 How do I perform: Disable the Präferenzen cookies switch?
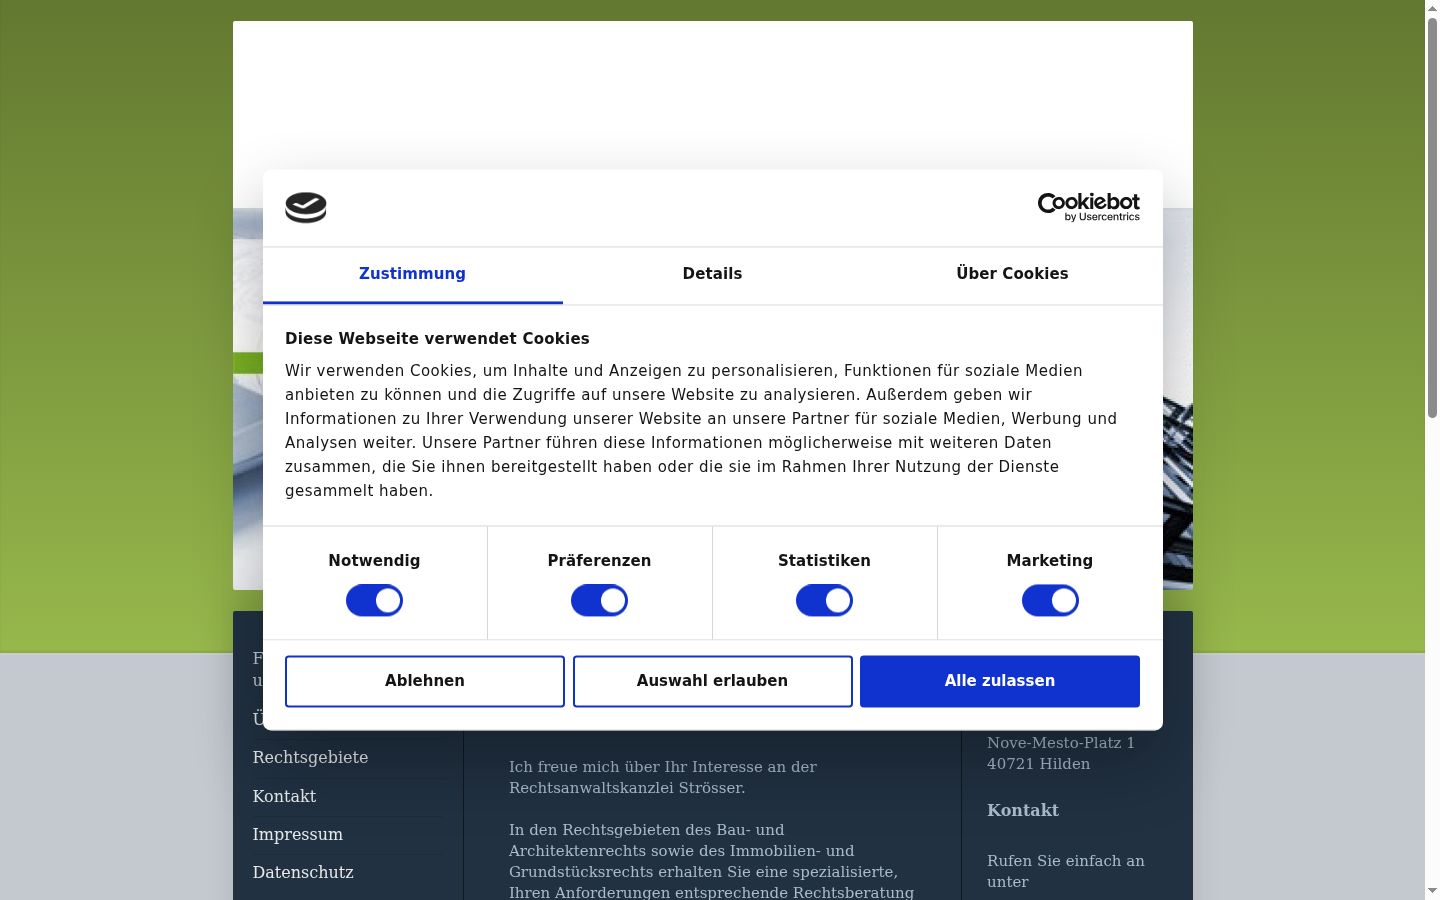click(599, 601)
